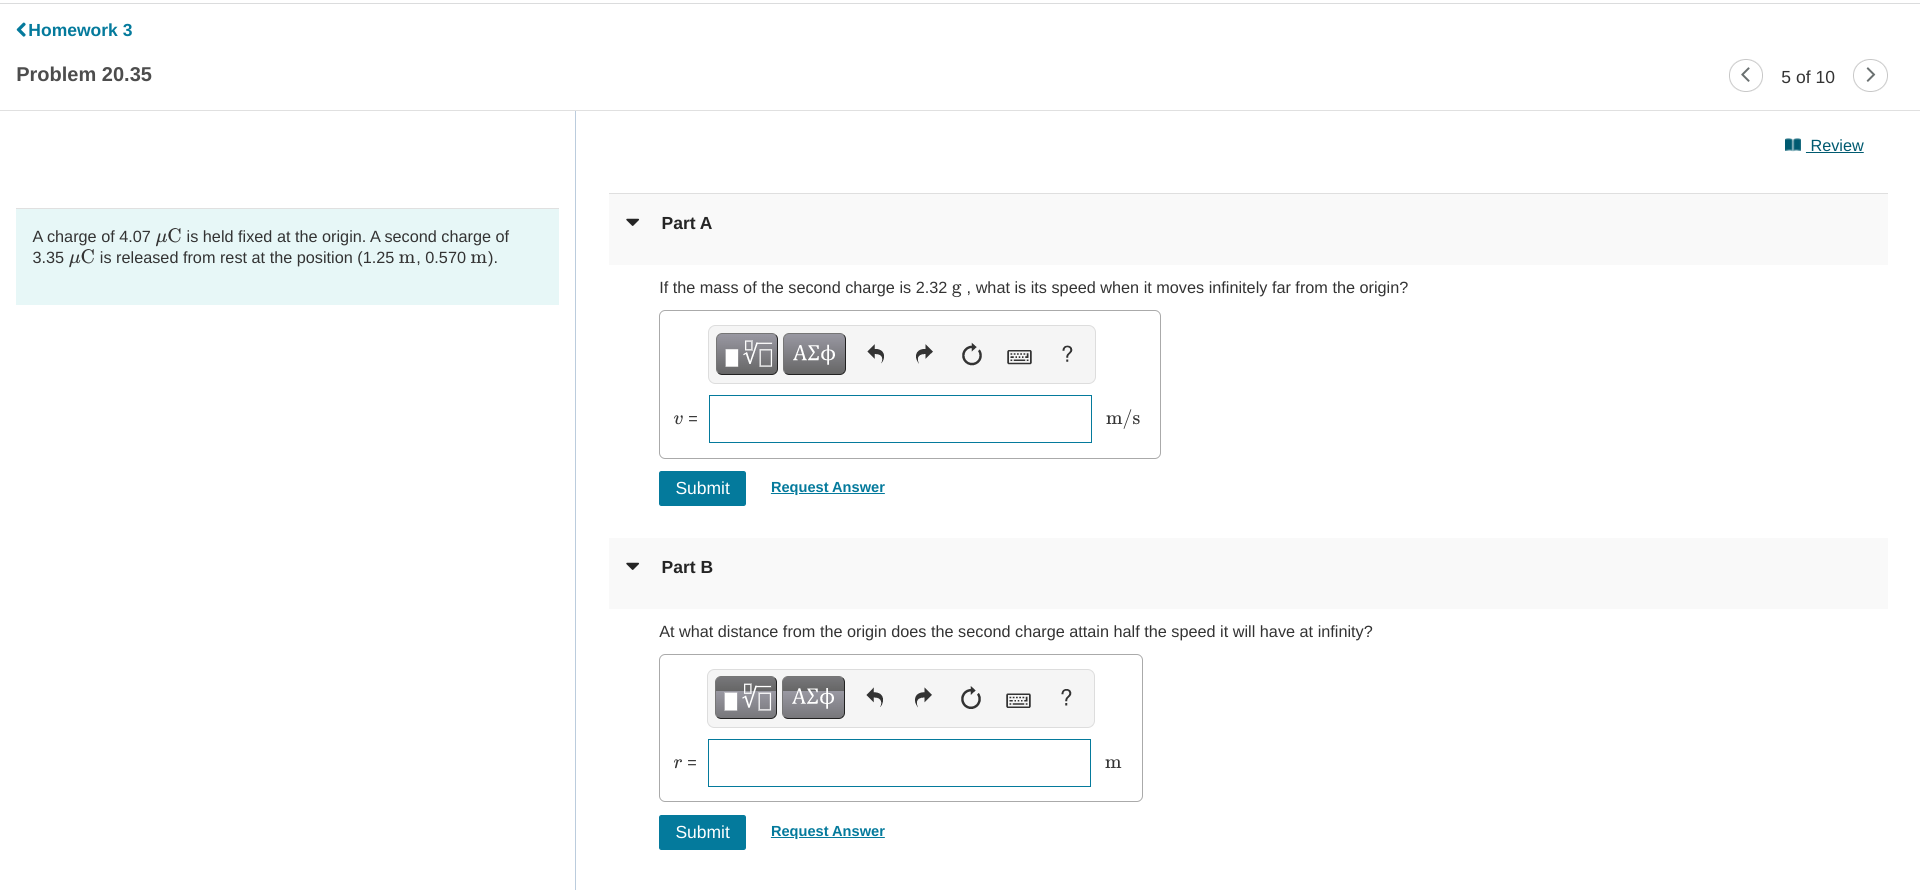Image resolution: width=1920 pixels, height=890 pixels.
Task: Go back to Homework 3
Action: click(73, 29)
